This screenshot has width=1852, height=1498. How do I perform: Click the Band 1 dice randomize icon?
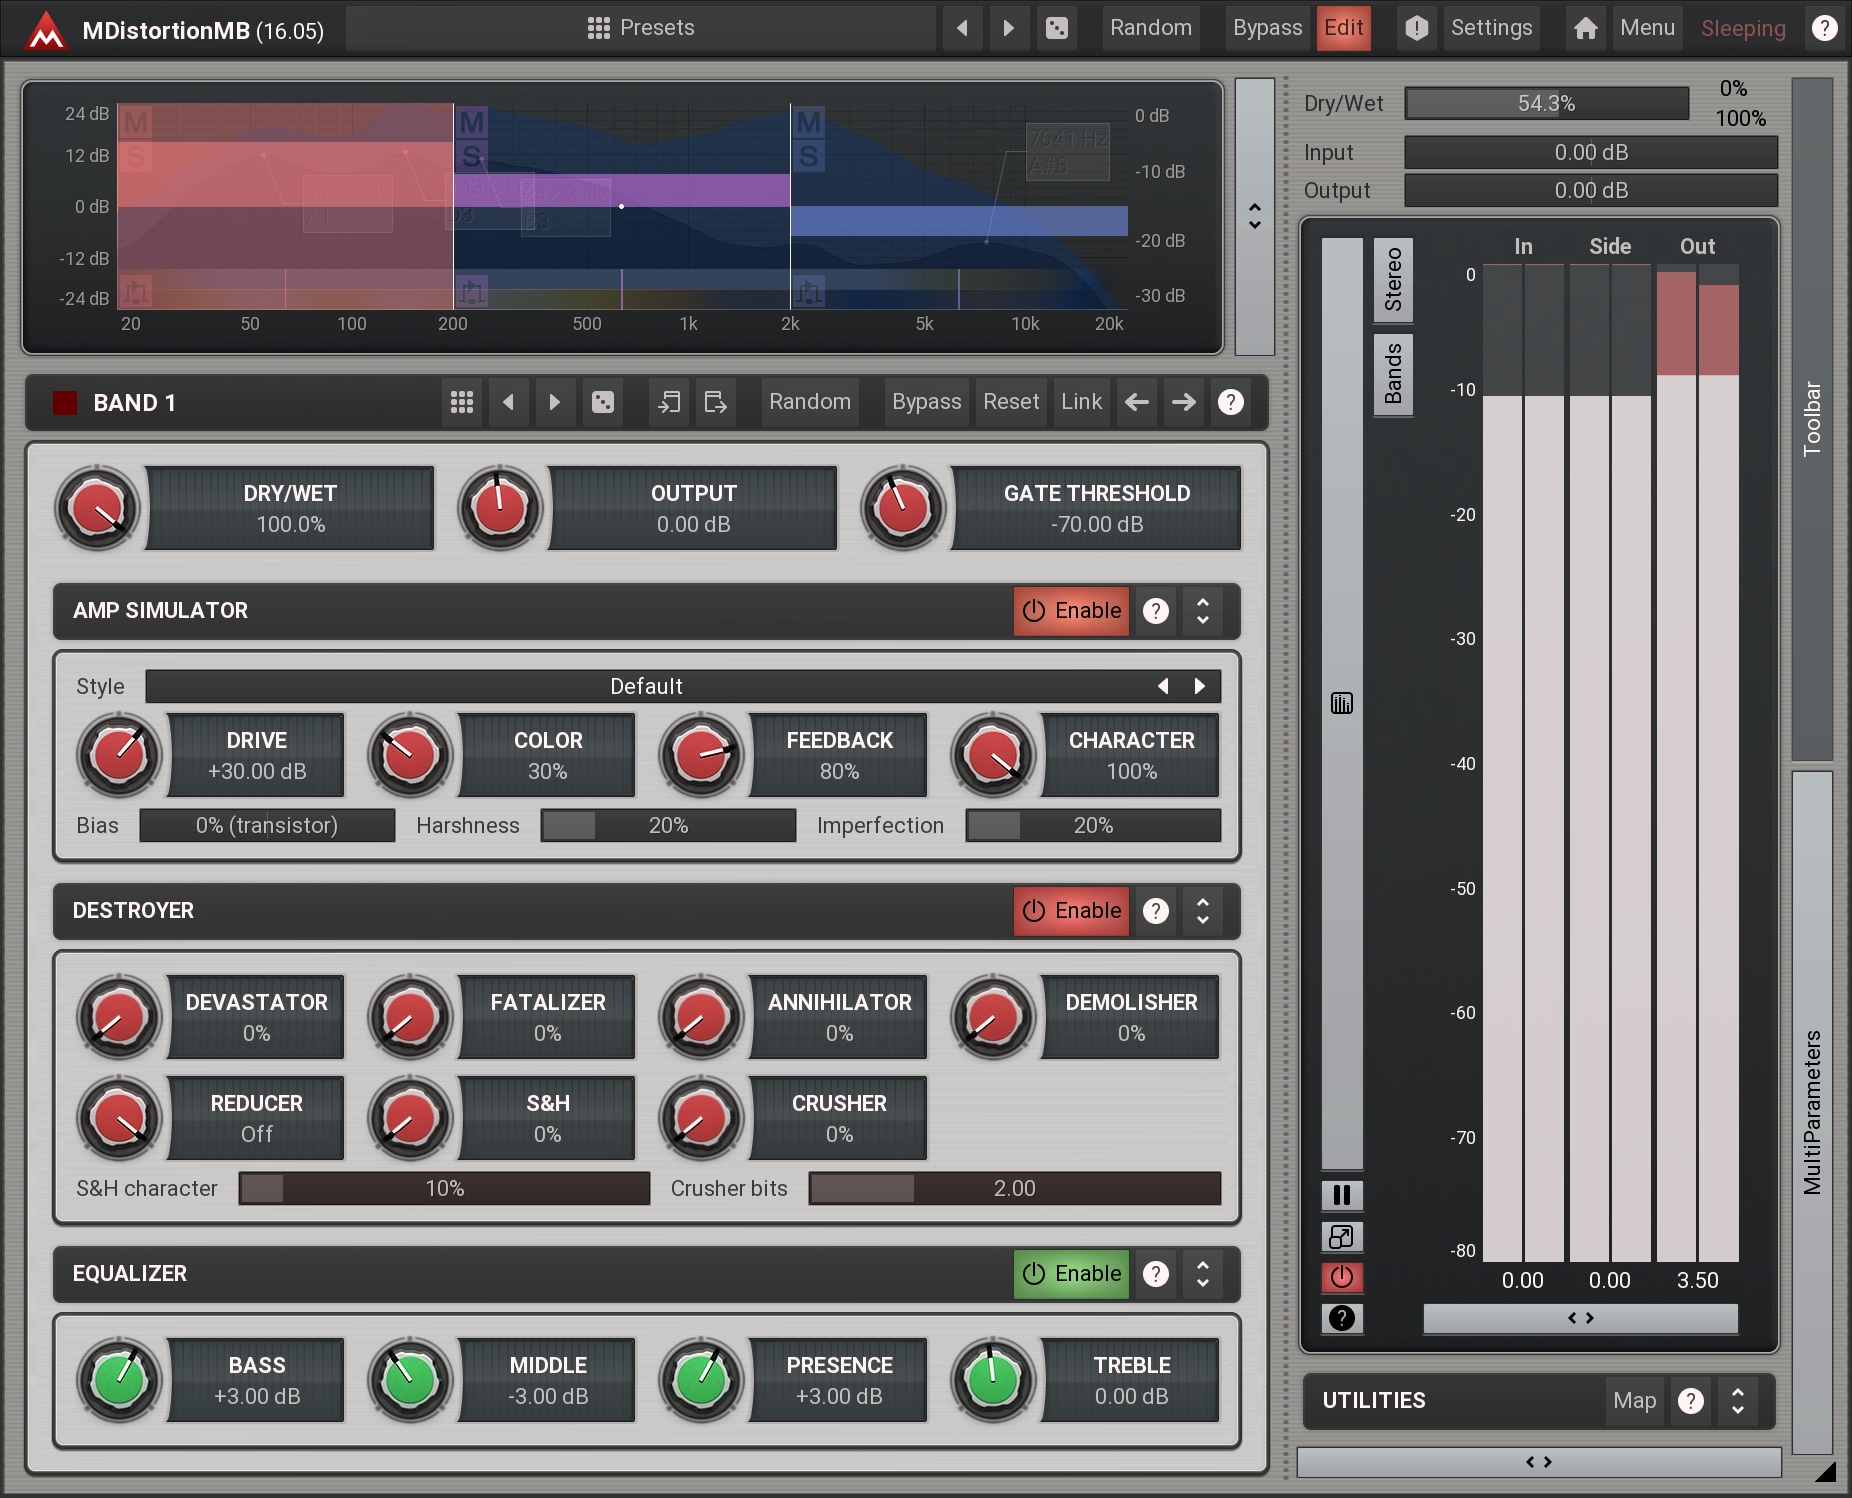[602, 402]
